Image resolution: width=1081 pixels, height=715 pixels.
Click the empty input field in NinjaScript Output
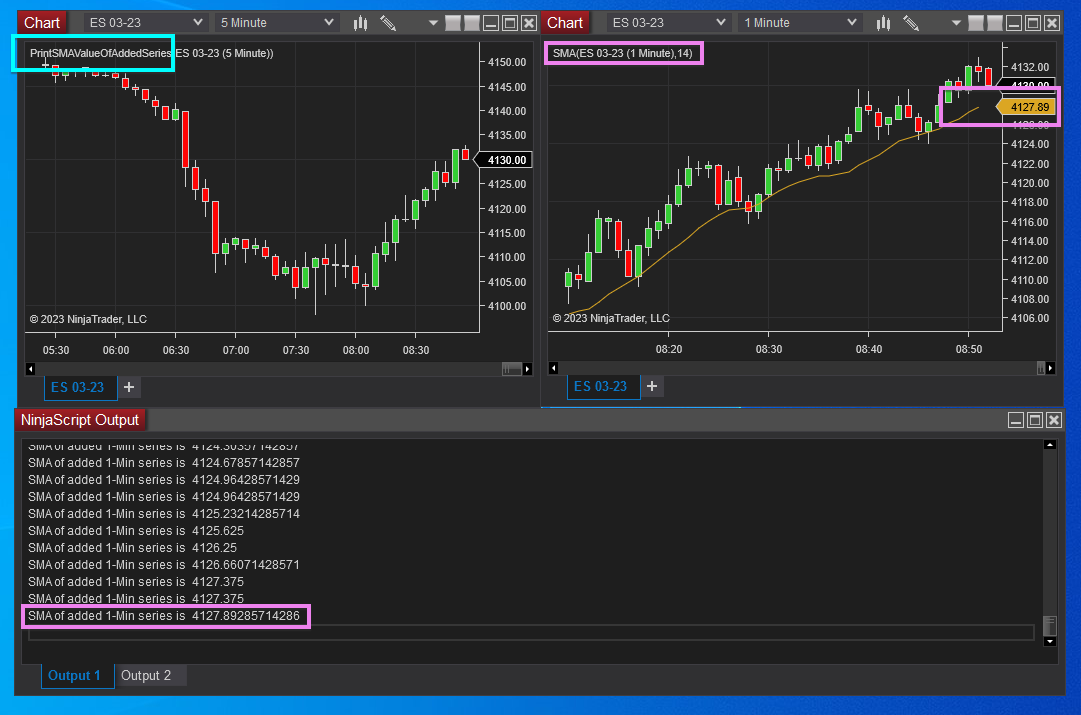pos(531,634)
